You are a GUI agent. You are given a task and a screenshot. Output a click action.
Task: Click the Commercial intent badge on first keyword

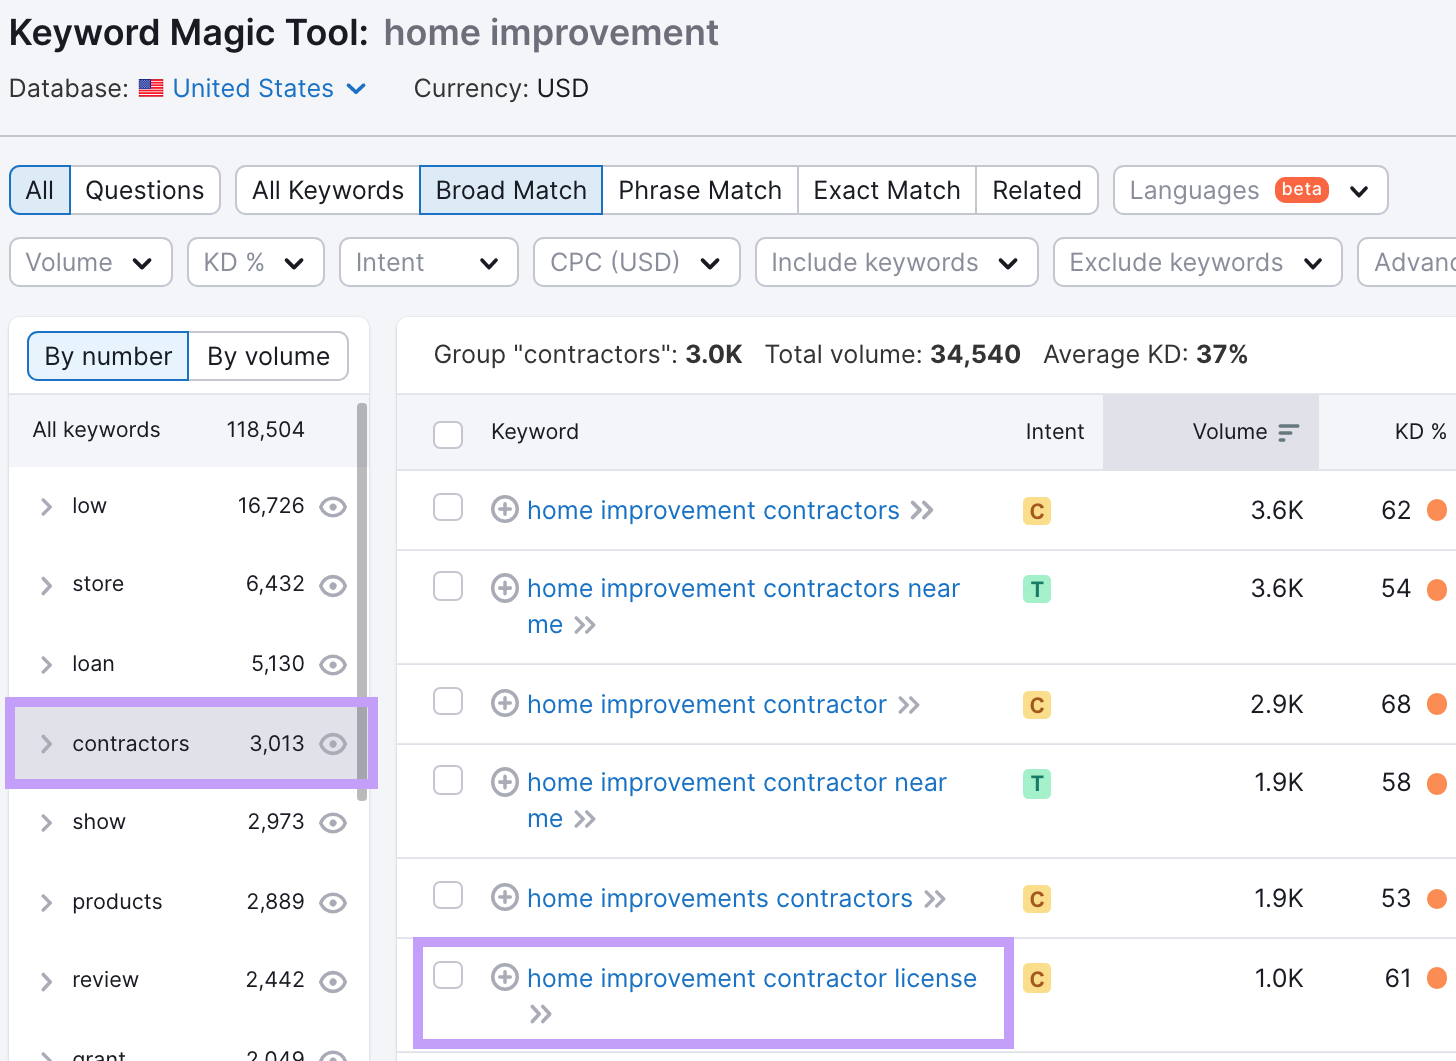(1036, 511)
